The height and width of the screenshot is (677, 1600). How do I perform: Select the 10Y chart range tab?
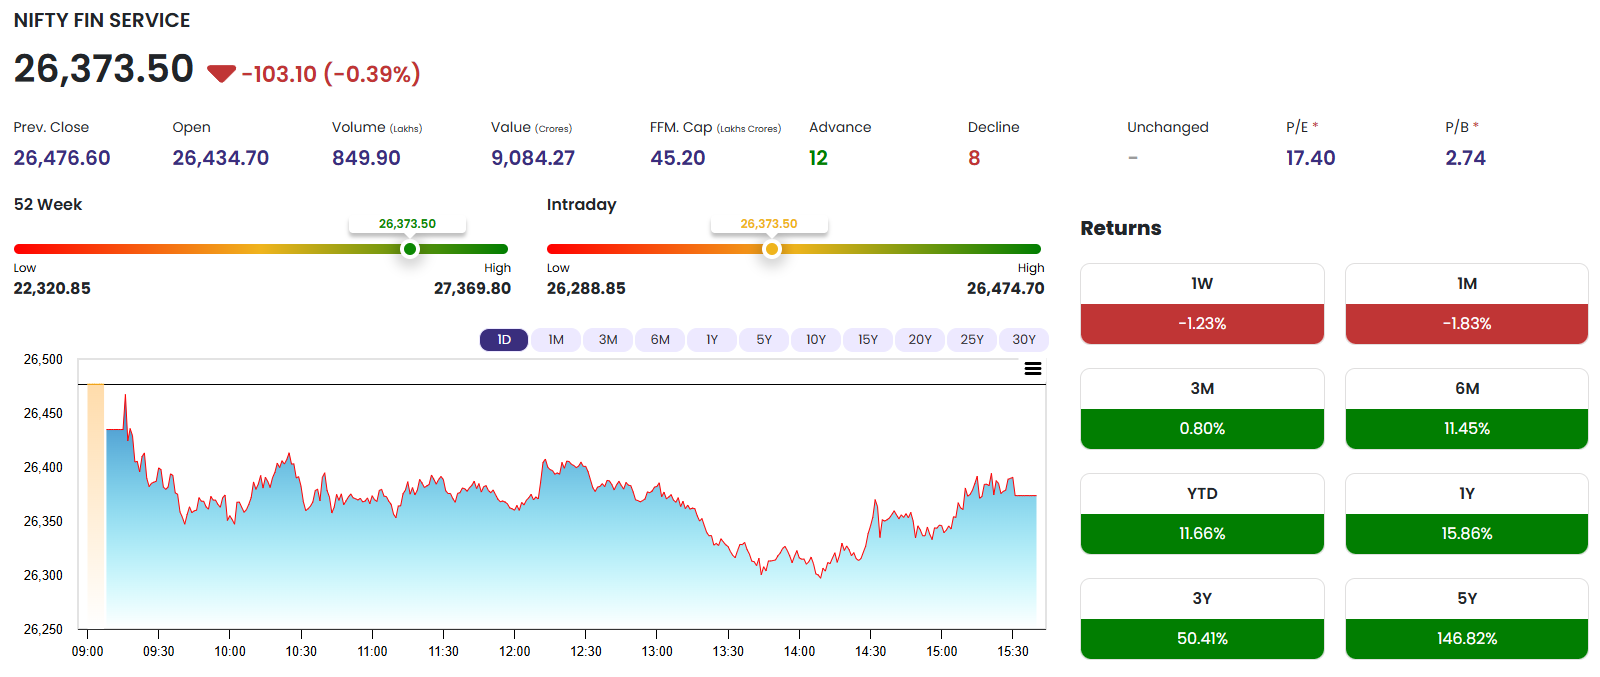[816, 340]
